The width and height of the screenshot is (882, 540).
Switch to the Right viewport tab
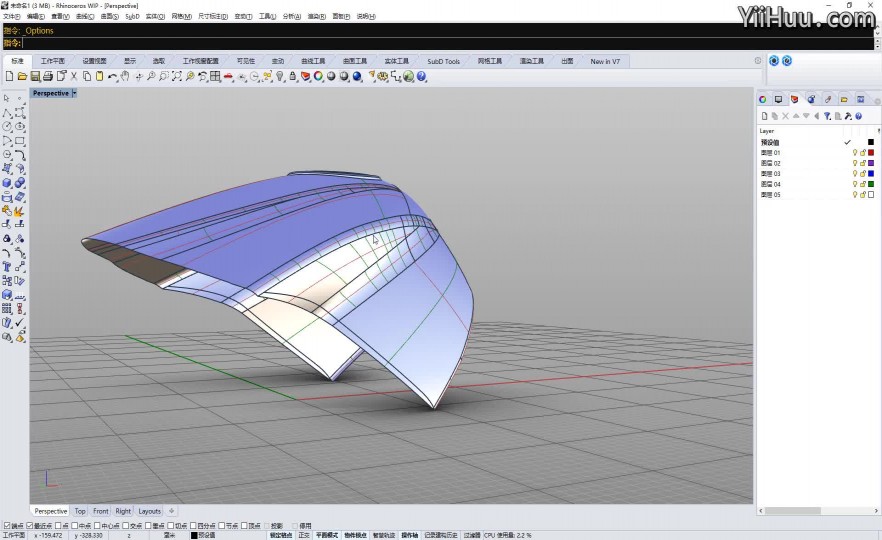[123, 511]
